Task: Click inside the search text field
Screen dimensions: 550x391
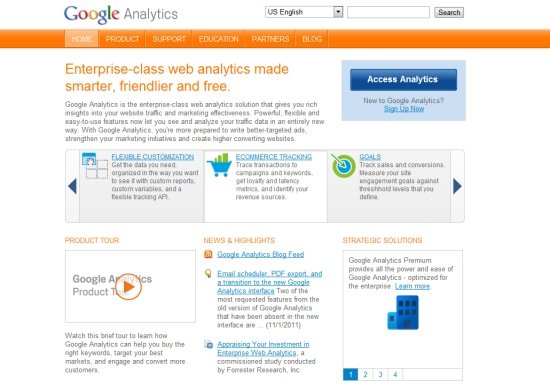Action: coord(388,12)
